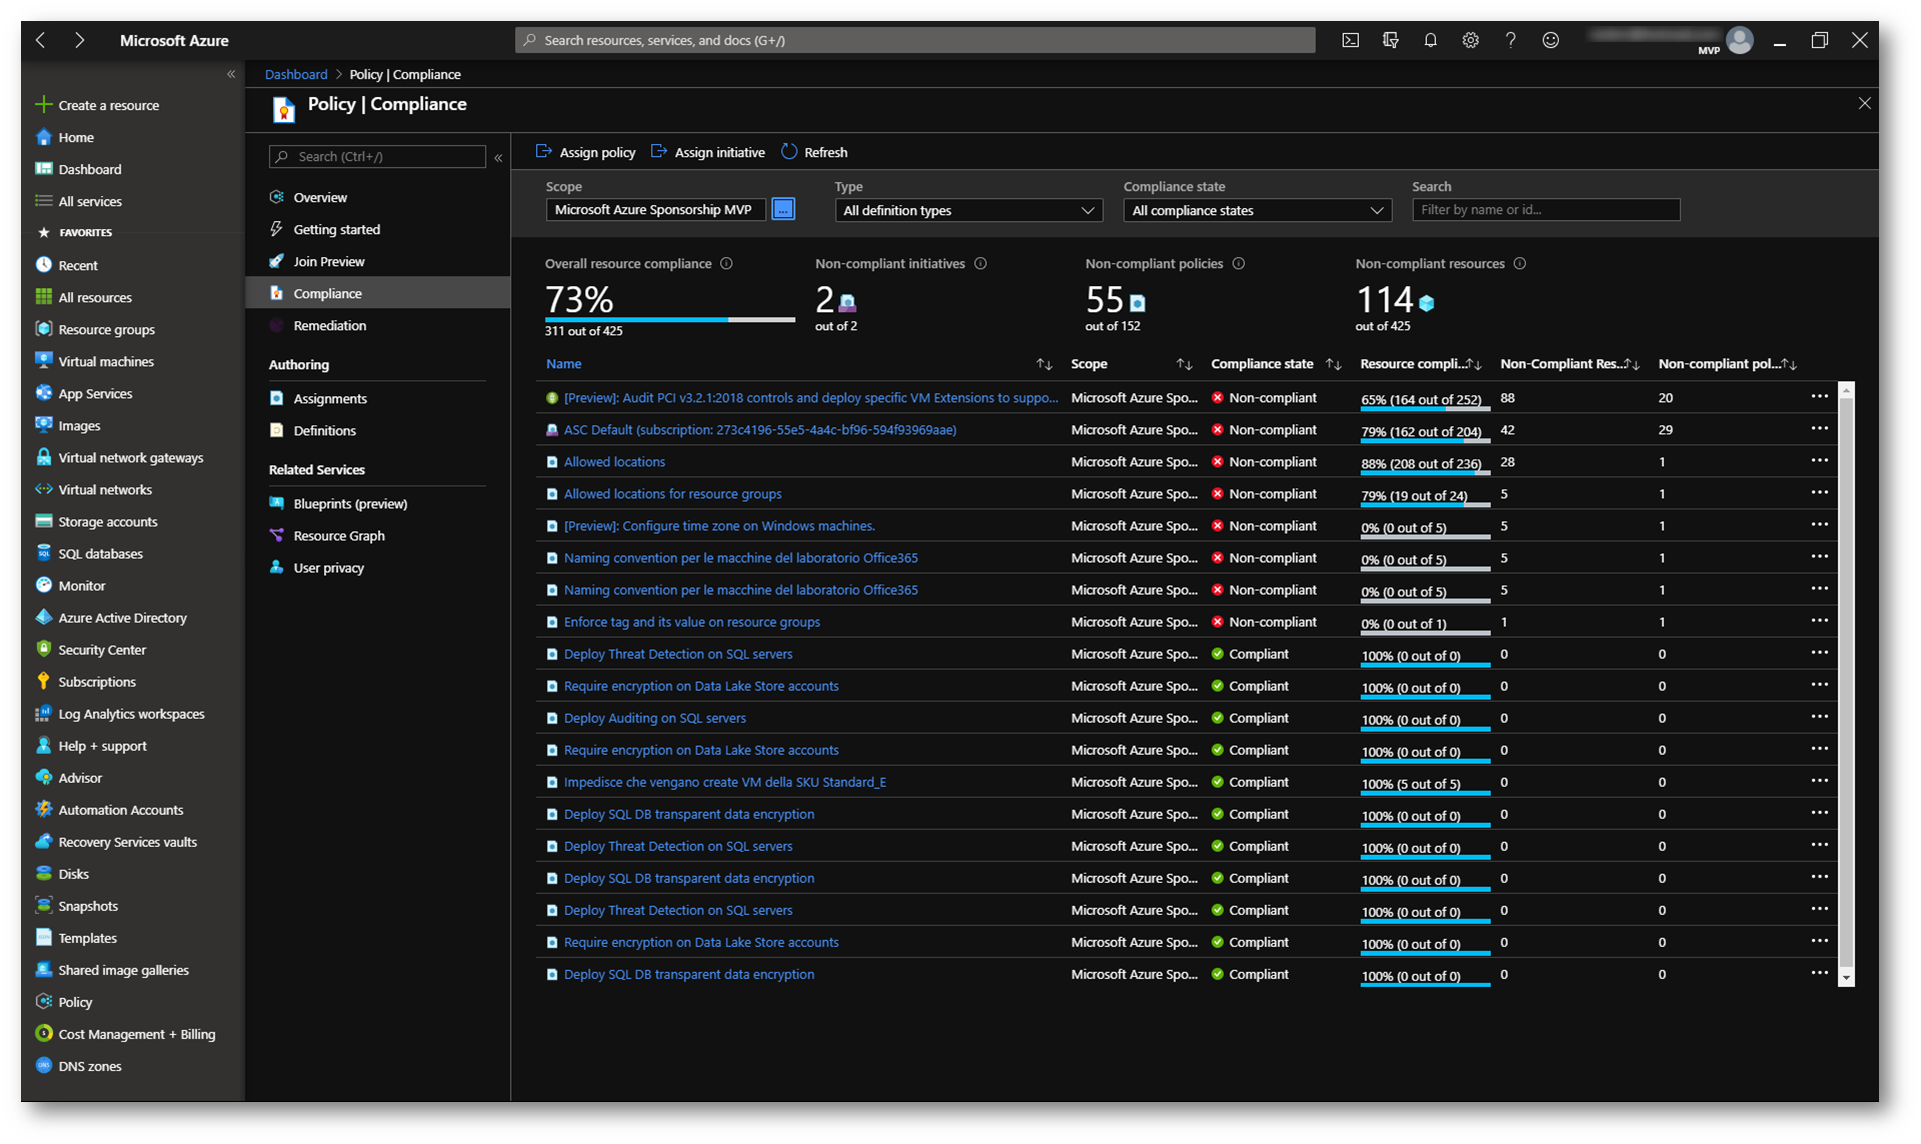Collapse the left portal sidebar
The width and height of the screenshot is (1921, 1144).
231,74
